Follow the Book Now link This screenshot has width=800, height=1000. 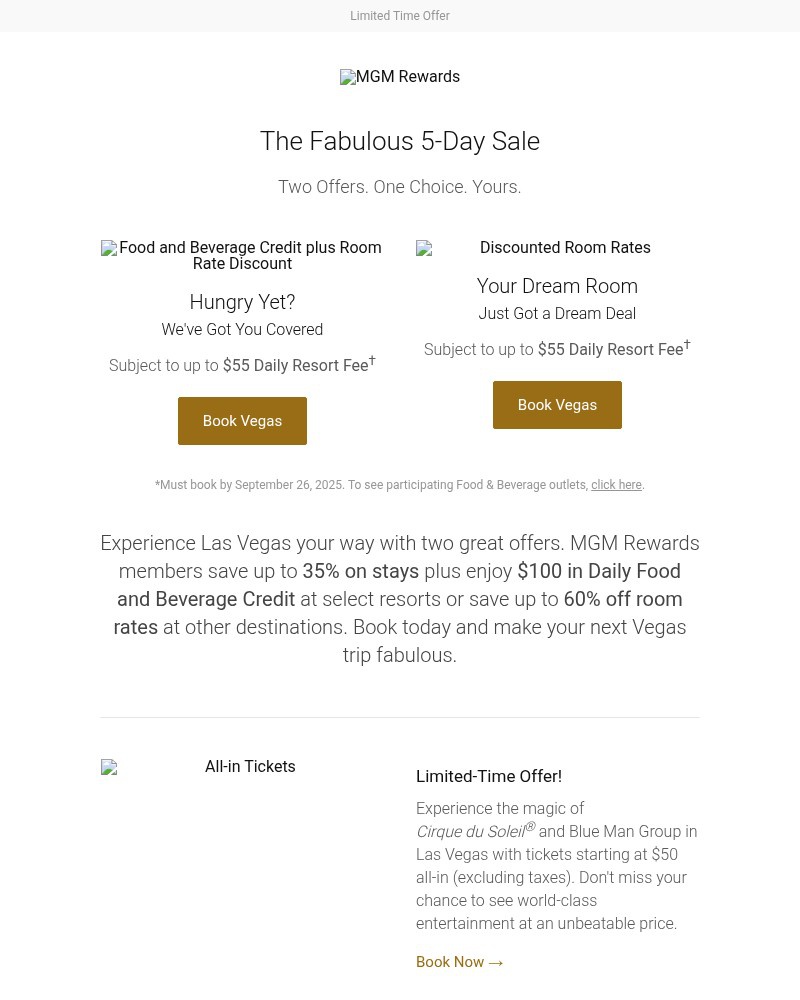450,962
